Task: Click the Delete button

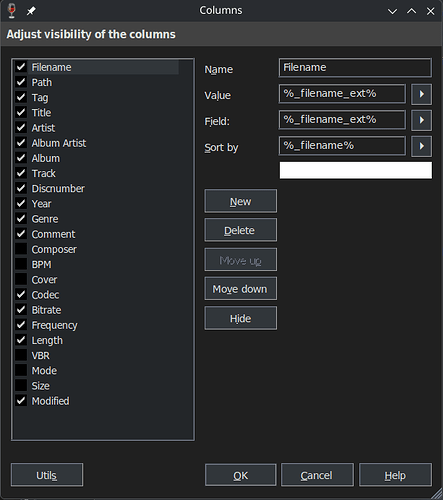Action: pos(240,230)
